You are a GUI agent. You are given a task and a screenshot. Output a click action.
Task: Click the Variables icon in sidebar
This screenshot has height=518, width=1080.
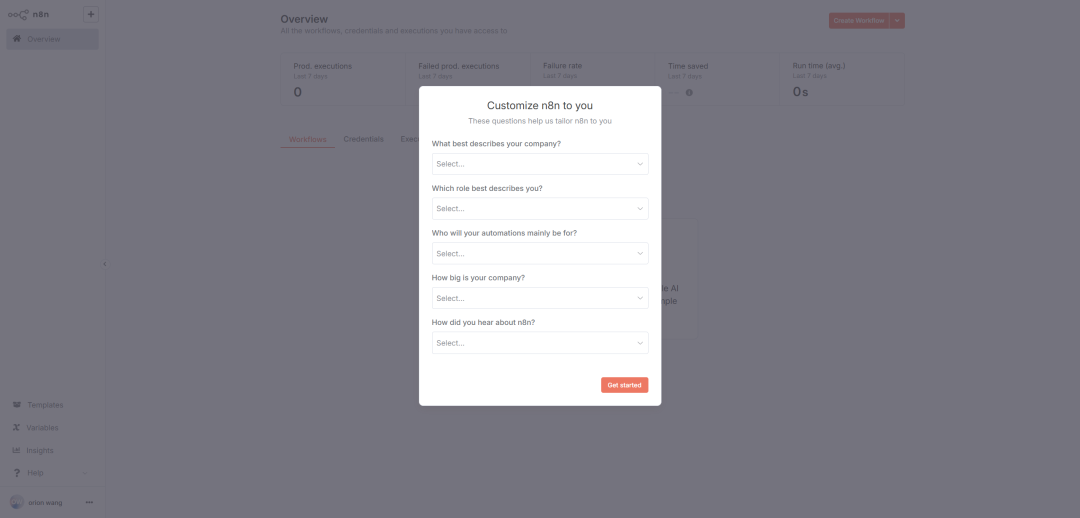[x=17, y=428]
